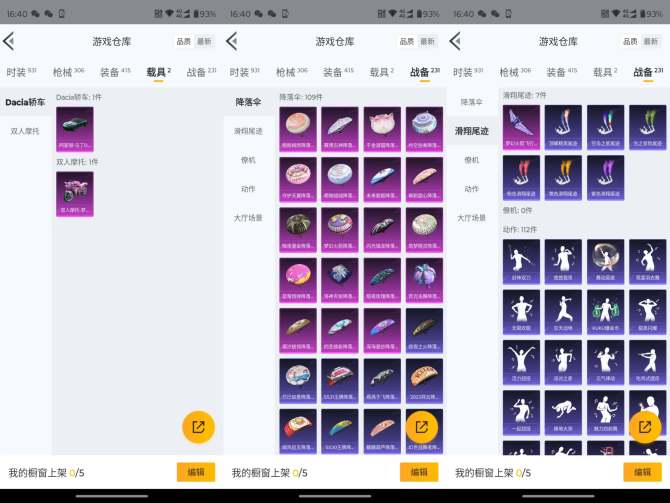Tap '我的橱窗上架 0/5' text on left screen
This screenshot has width=670, height=503.
coord(46,473)
